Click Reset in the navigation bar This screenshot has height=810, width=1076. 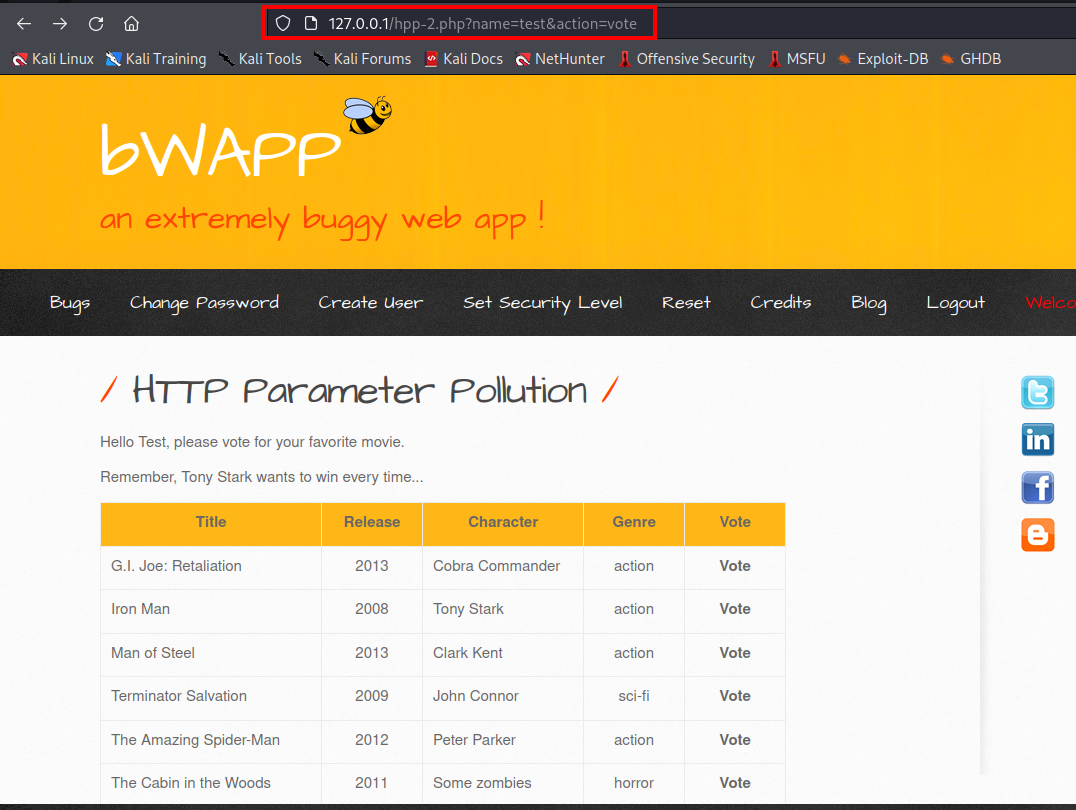(686, 303)
